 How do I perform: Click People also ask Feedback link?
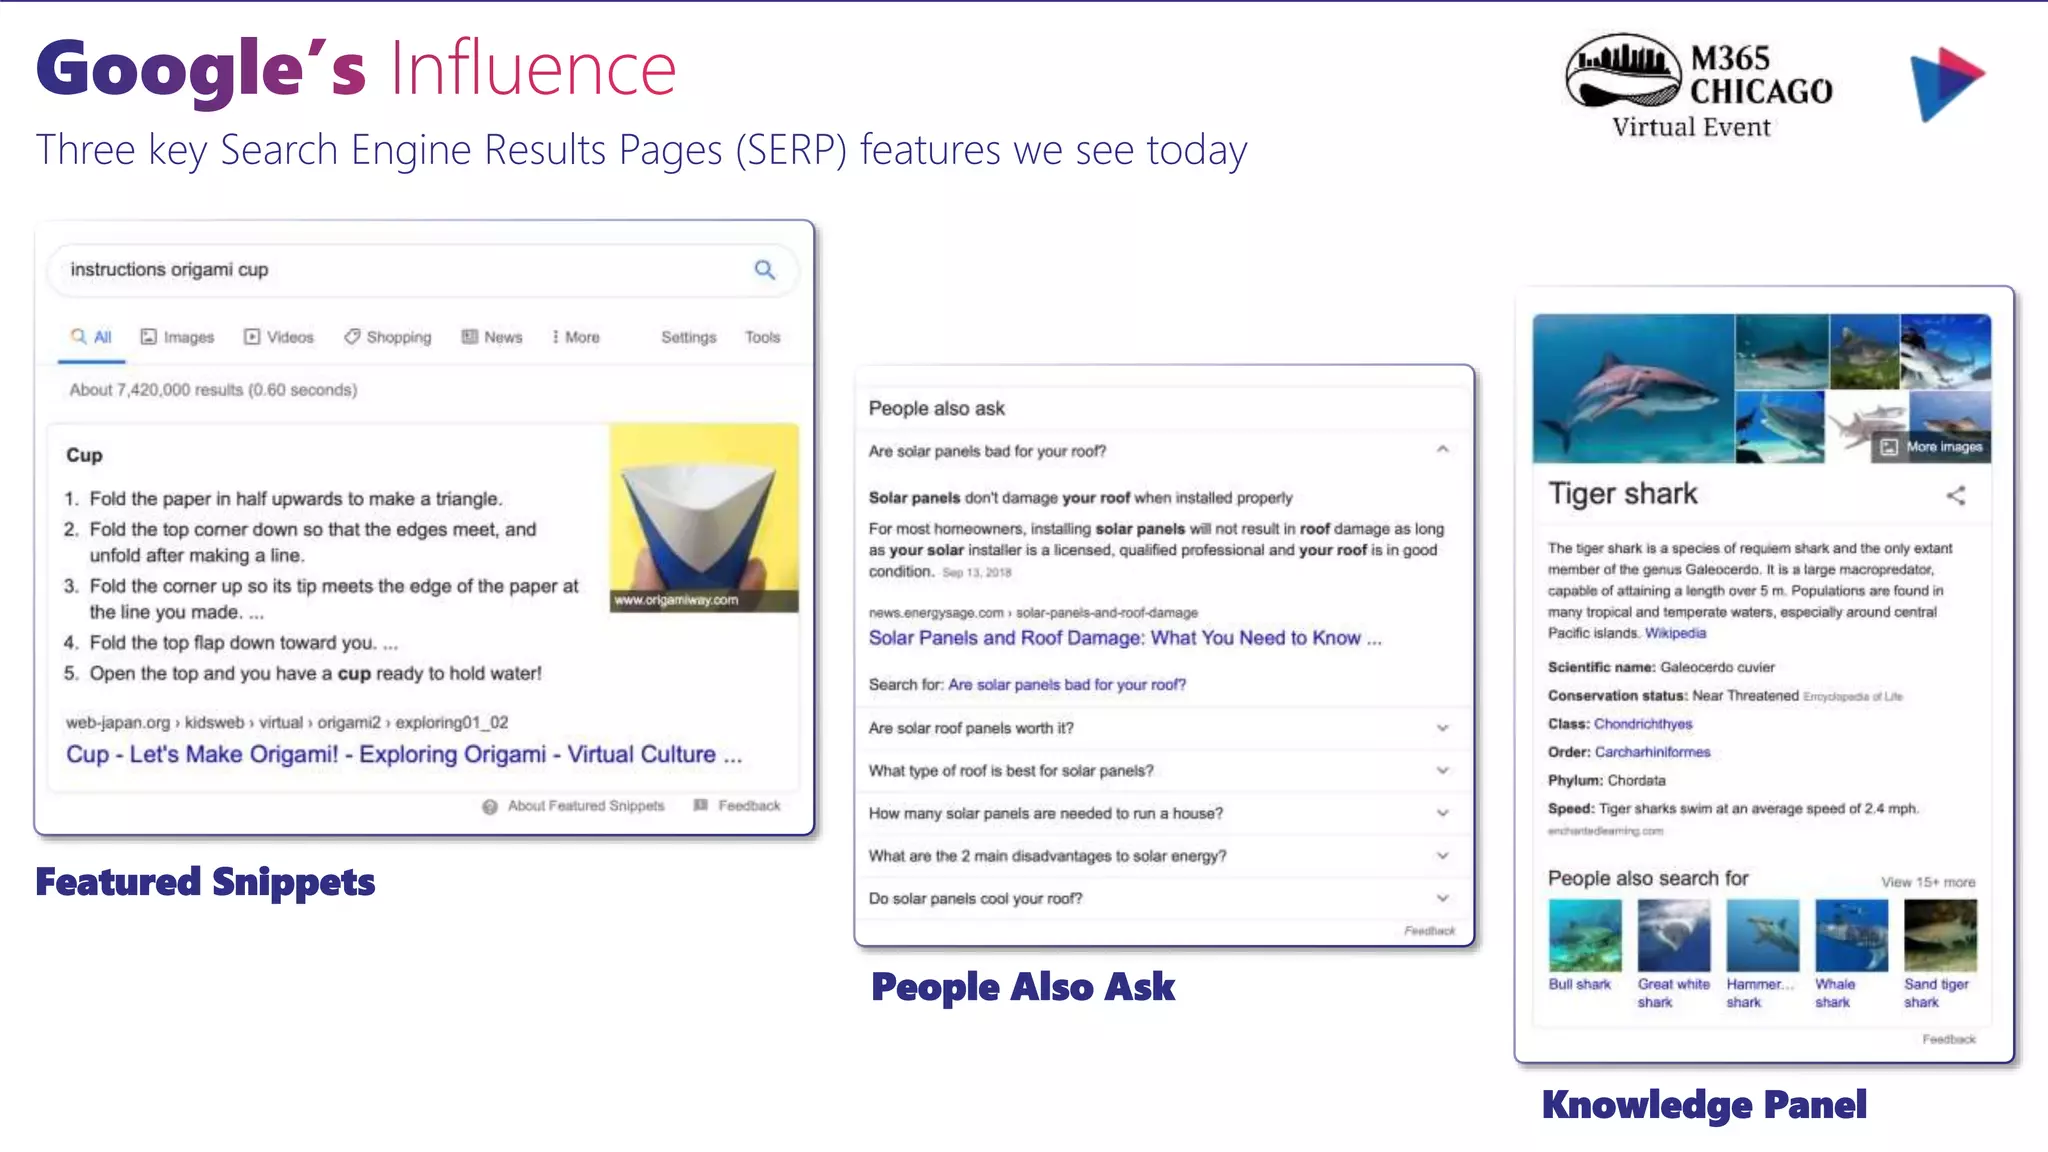point(1429,931)
